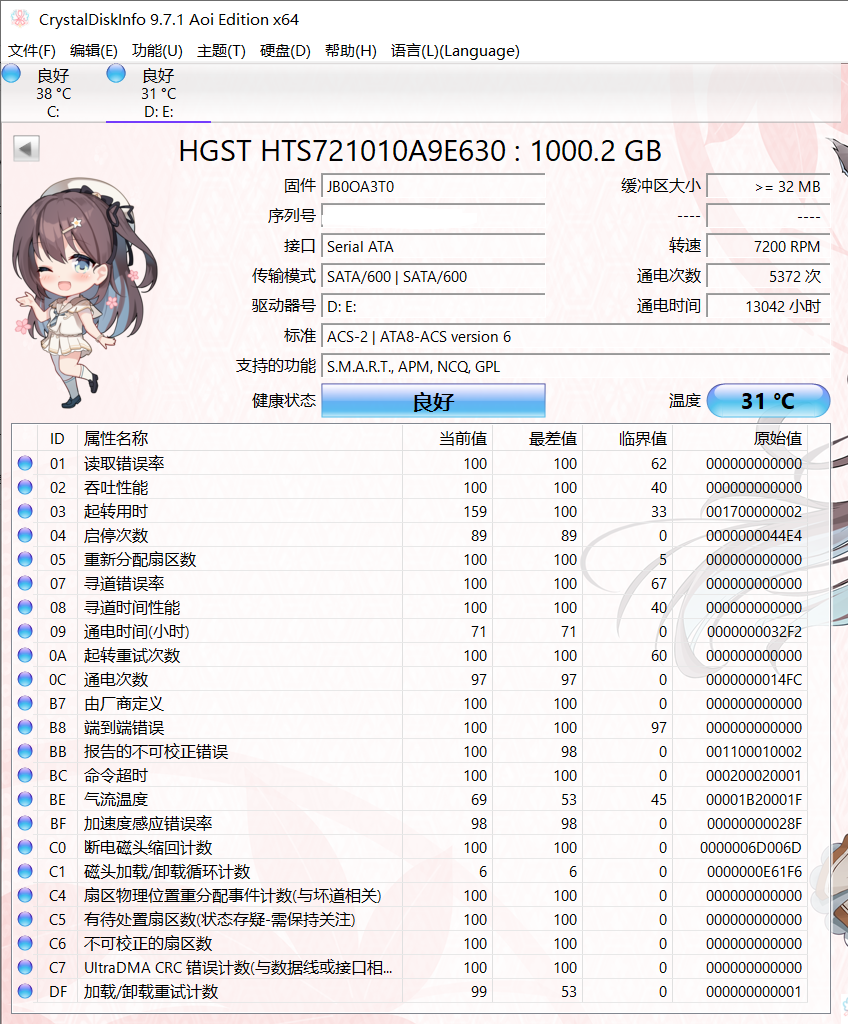848x1024 pixels.
Task: Click the blue status orb for drive C:
Action: pyautogui.click(x=11, y=74)
